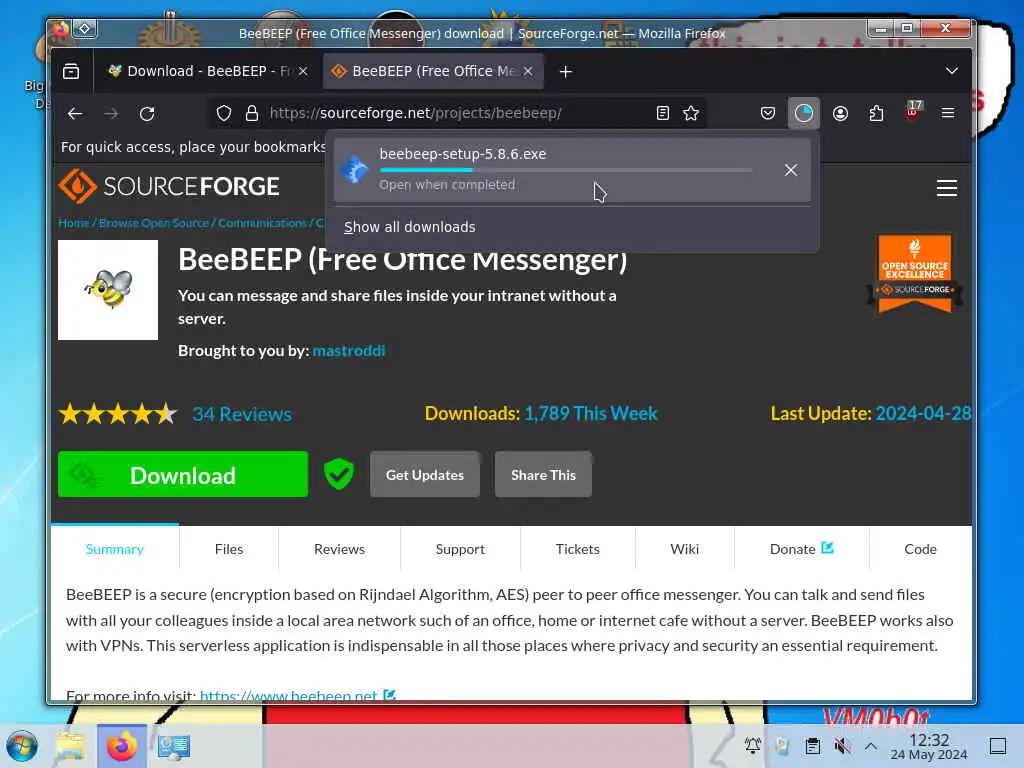Open the tracking protection shield icon

coord(224,114)
